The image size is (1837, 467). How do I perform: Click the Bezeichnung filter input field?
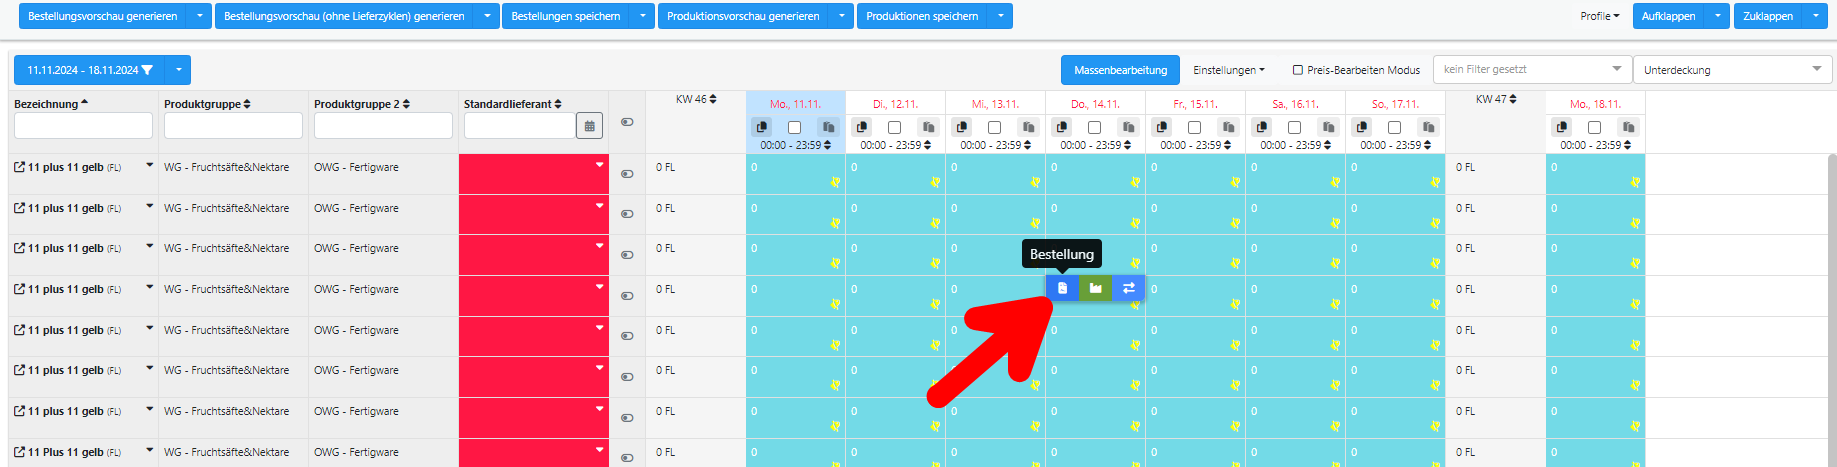tap(83, 125)
